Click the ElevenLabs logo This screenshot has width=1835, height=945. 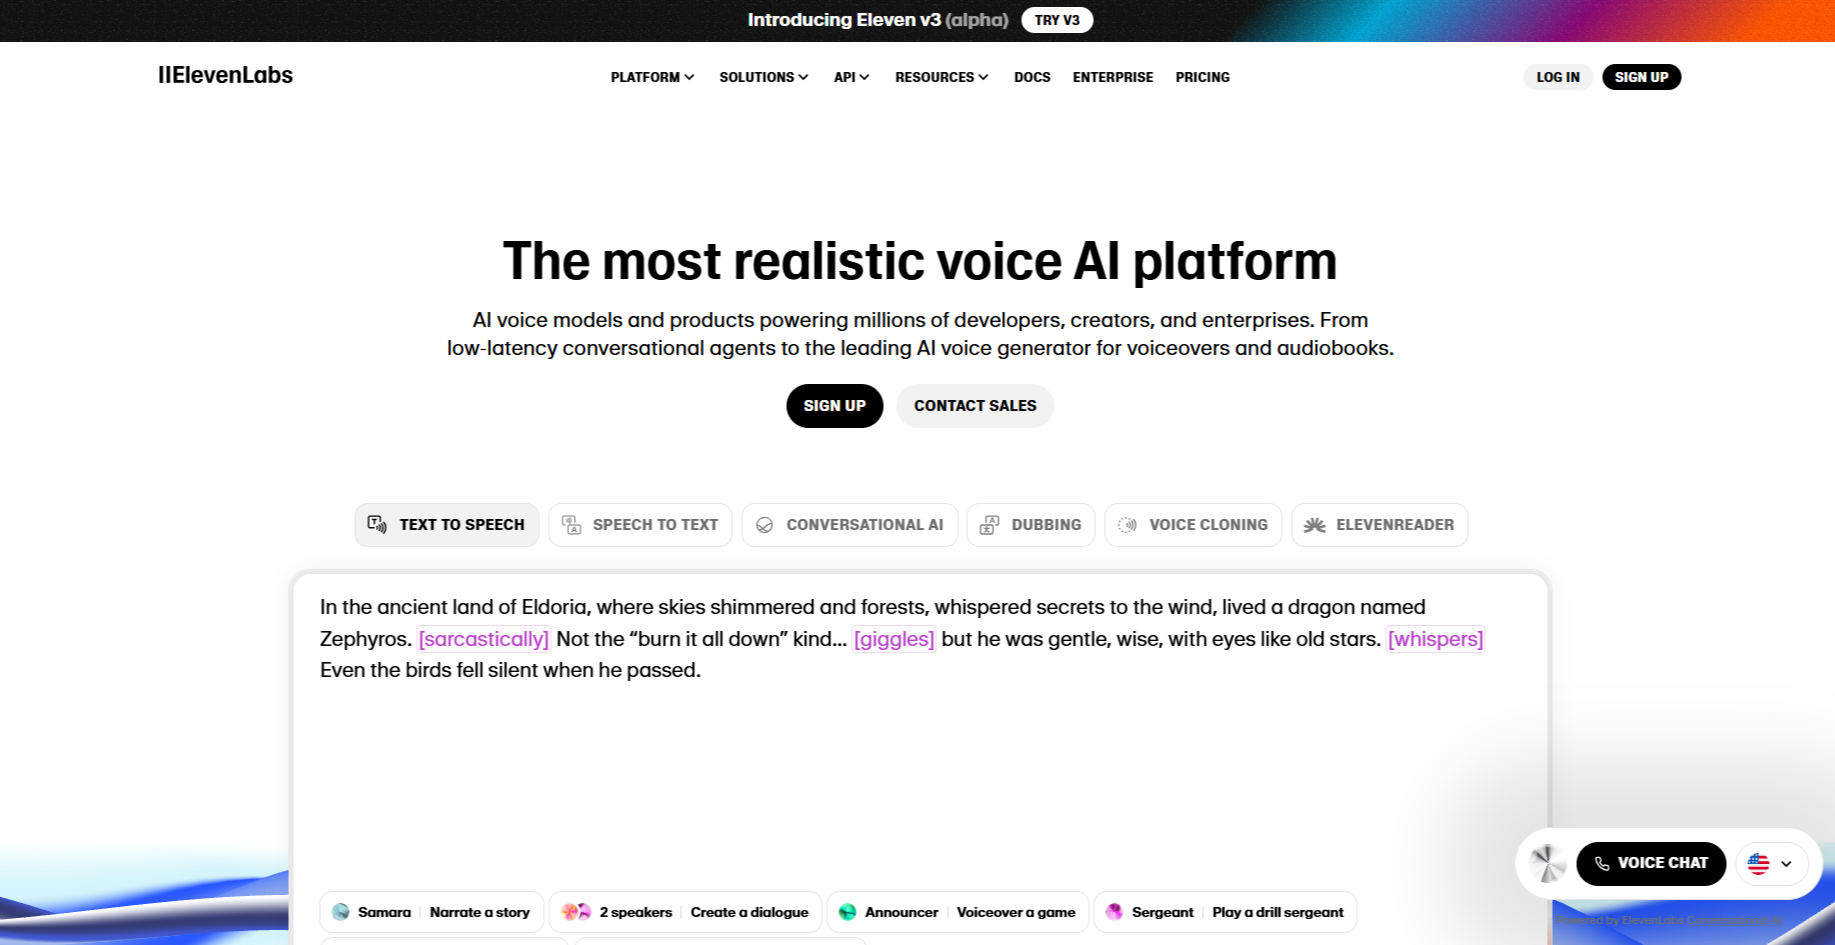click(225, 76)
